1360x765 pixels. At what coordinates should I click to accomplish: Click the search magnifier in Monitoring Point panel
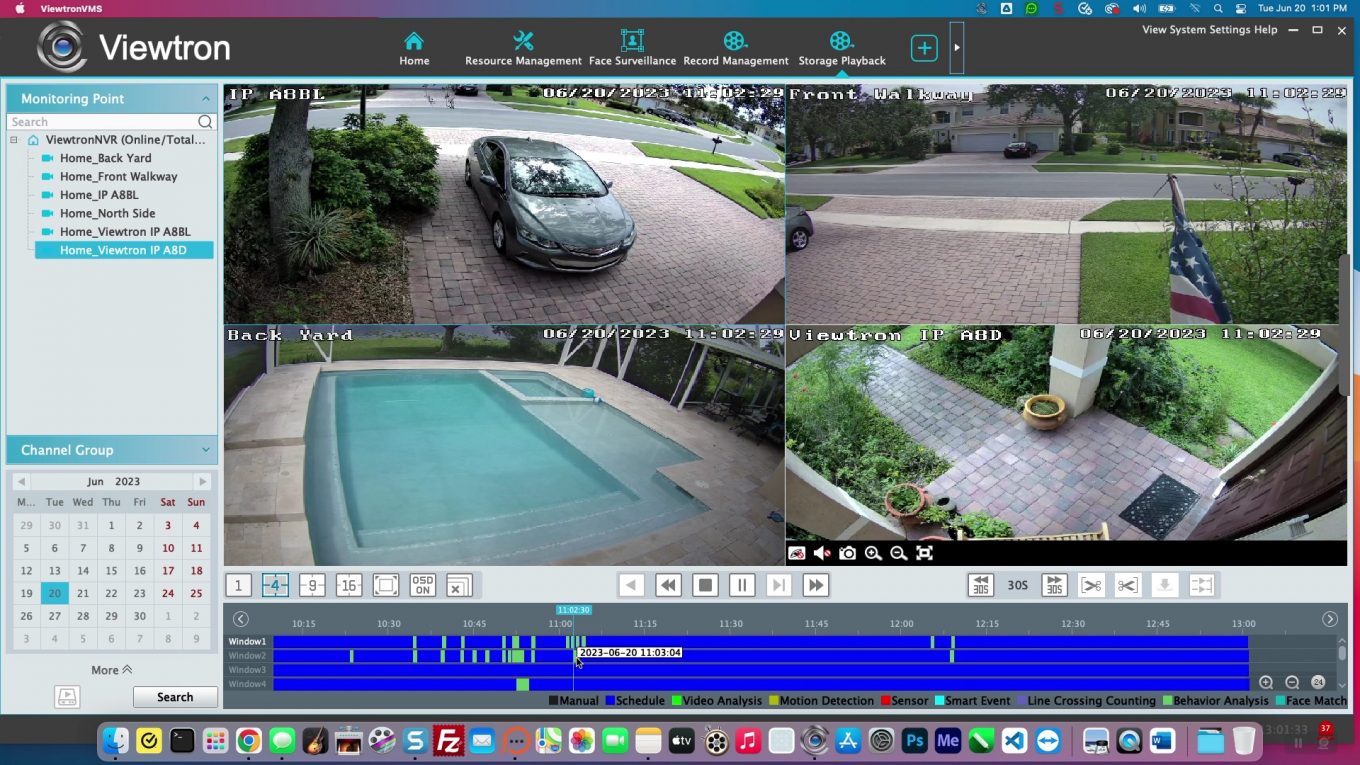[204, 121]
